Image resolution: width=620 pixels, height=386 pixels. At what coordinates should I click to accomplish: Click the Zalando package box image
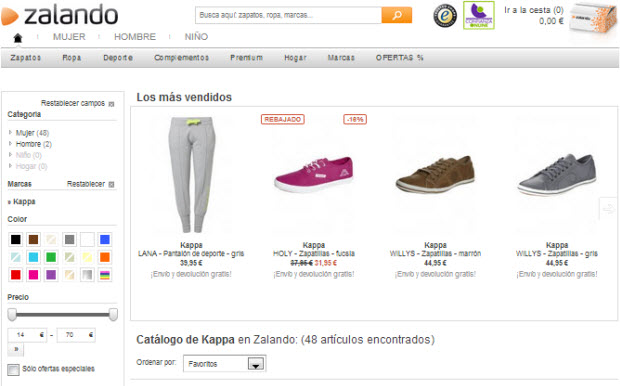[x=593, y=19]
